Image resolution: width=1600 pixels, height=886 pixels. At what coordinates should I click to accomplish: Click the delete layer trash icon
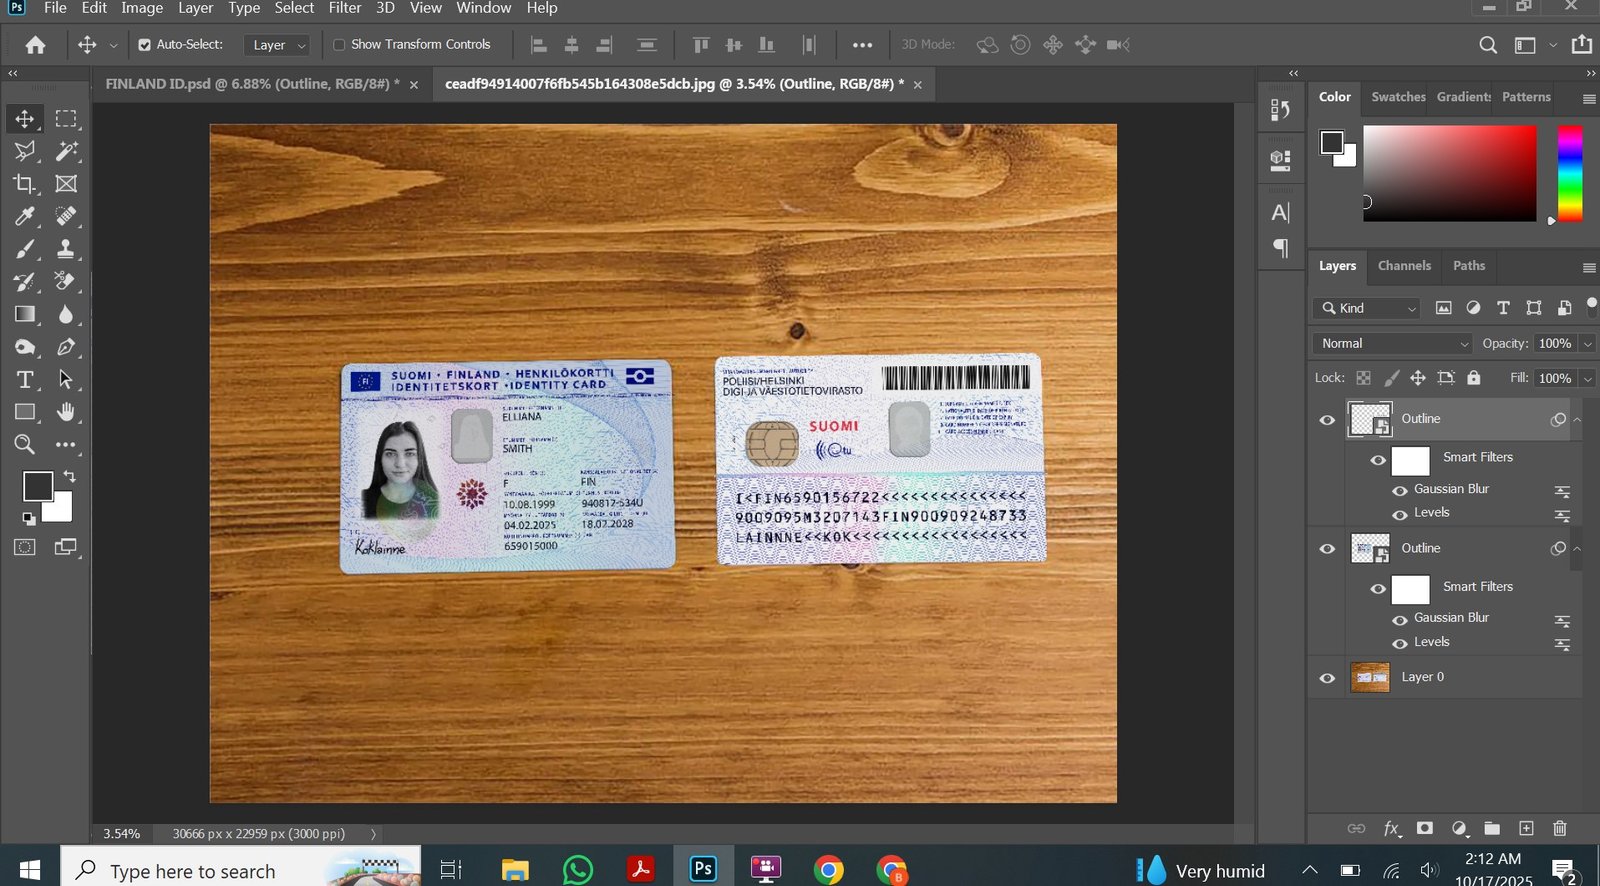pyautogui.click(x=1559, y=828)
